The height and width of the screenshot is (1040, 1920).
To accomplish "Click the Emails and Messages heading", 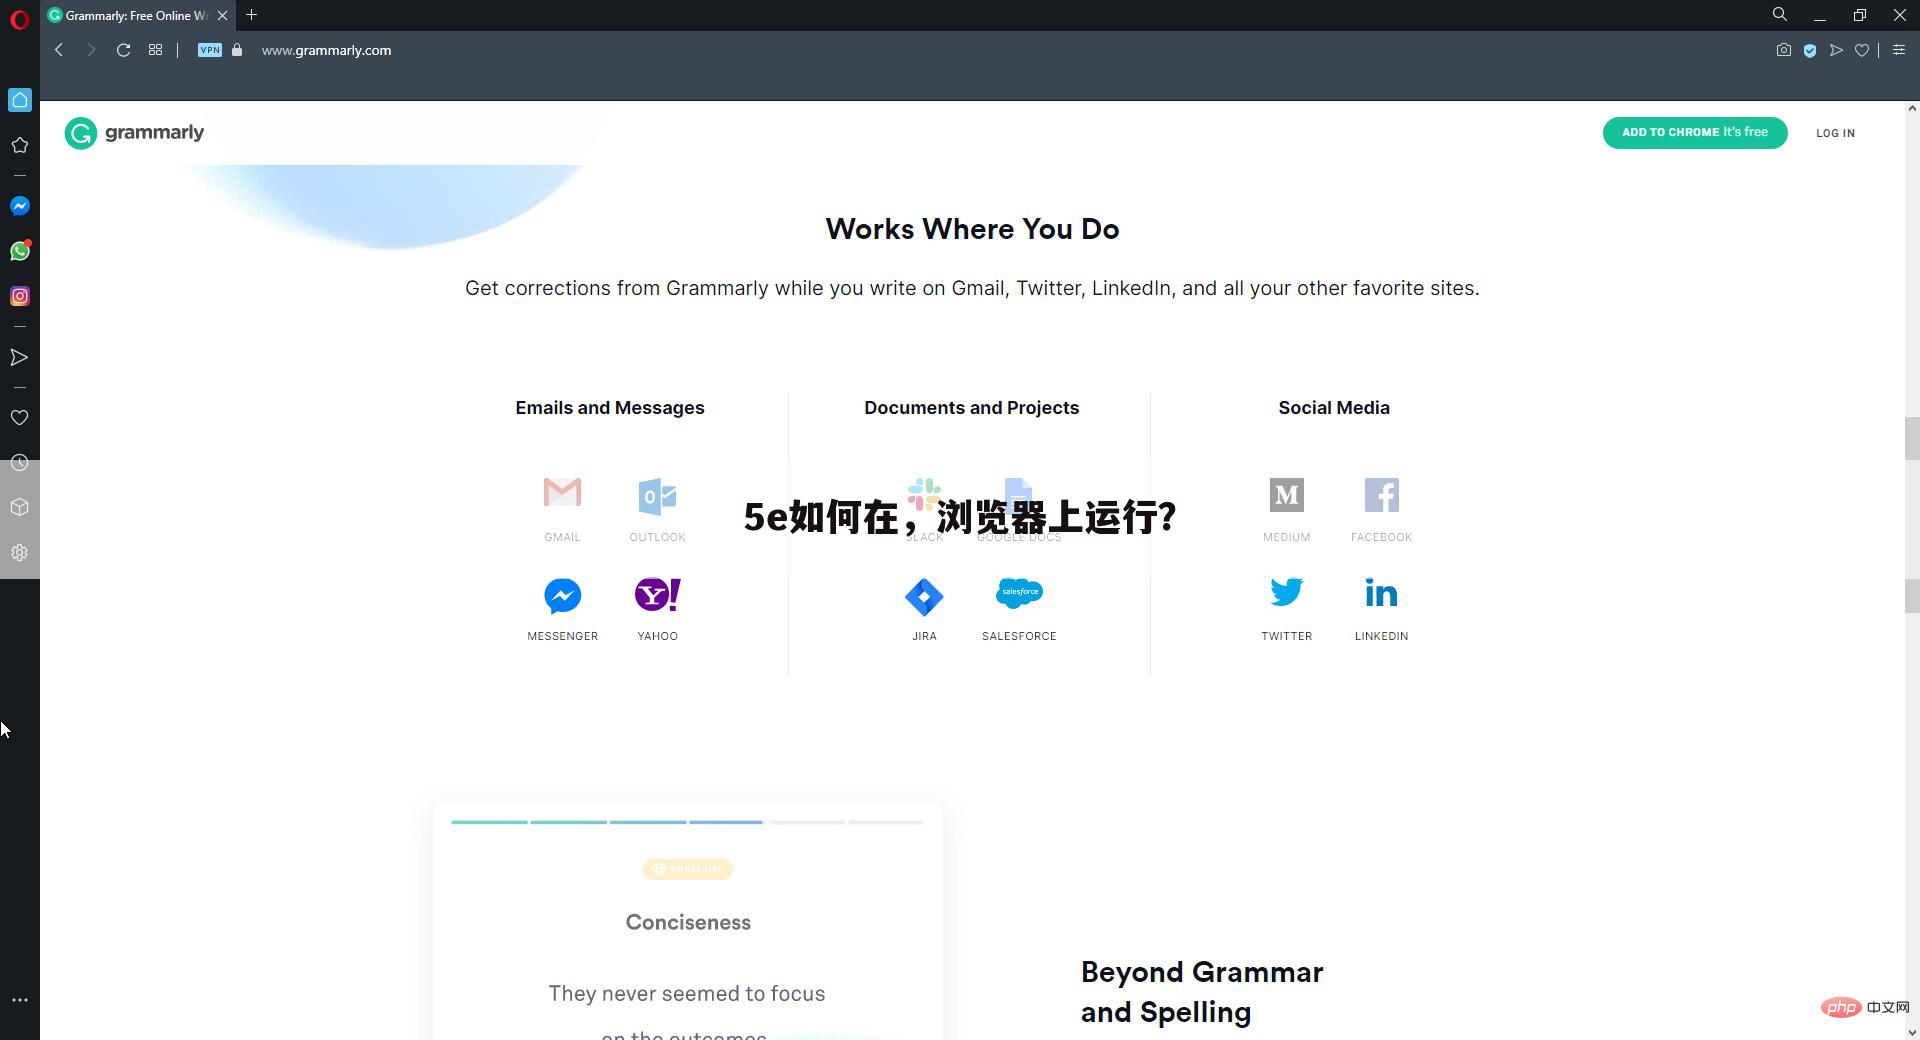I will [610, 408].
